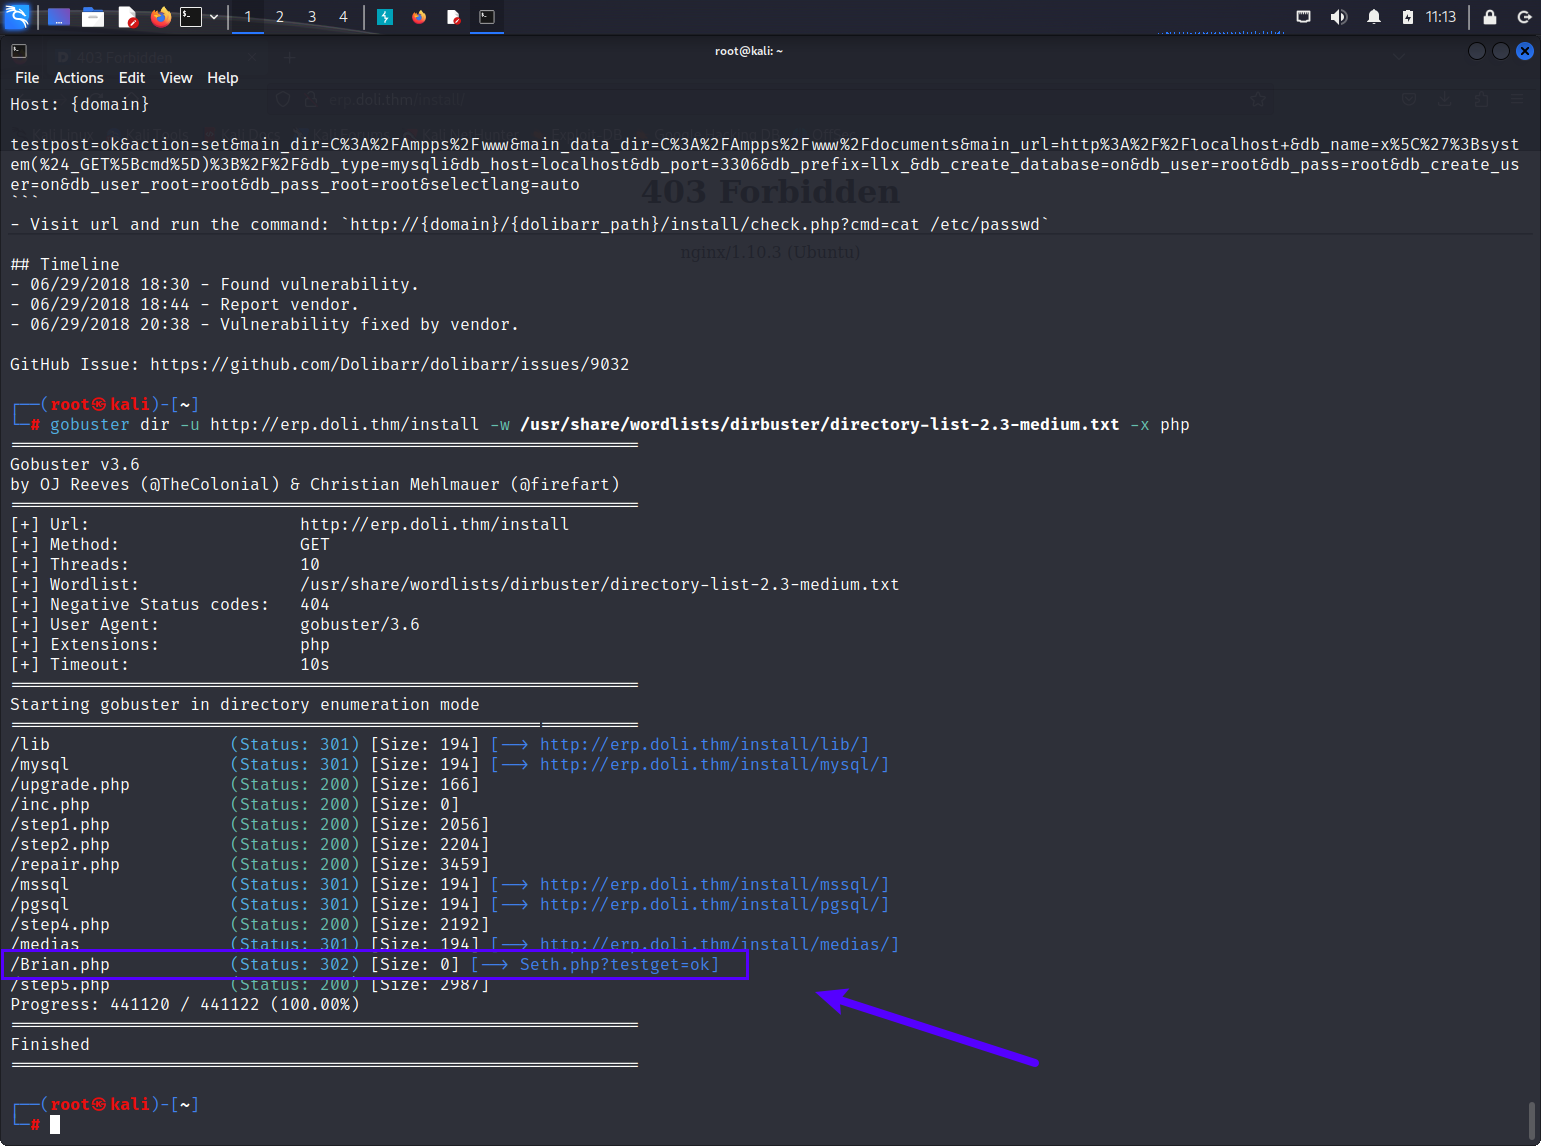Click the bottom terminal prompt cursor

pos(55,1124)
